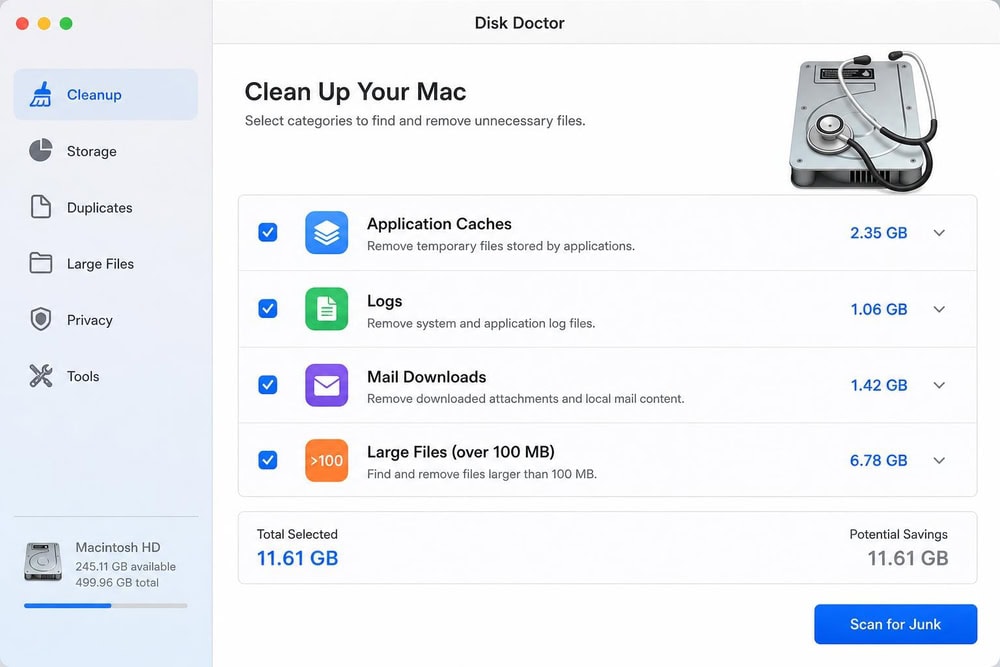This screenshot has width=1000, height=667.
Task: Click the Large Files (over 100 MB) title
Action: [460, 452]
